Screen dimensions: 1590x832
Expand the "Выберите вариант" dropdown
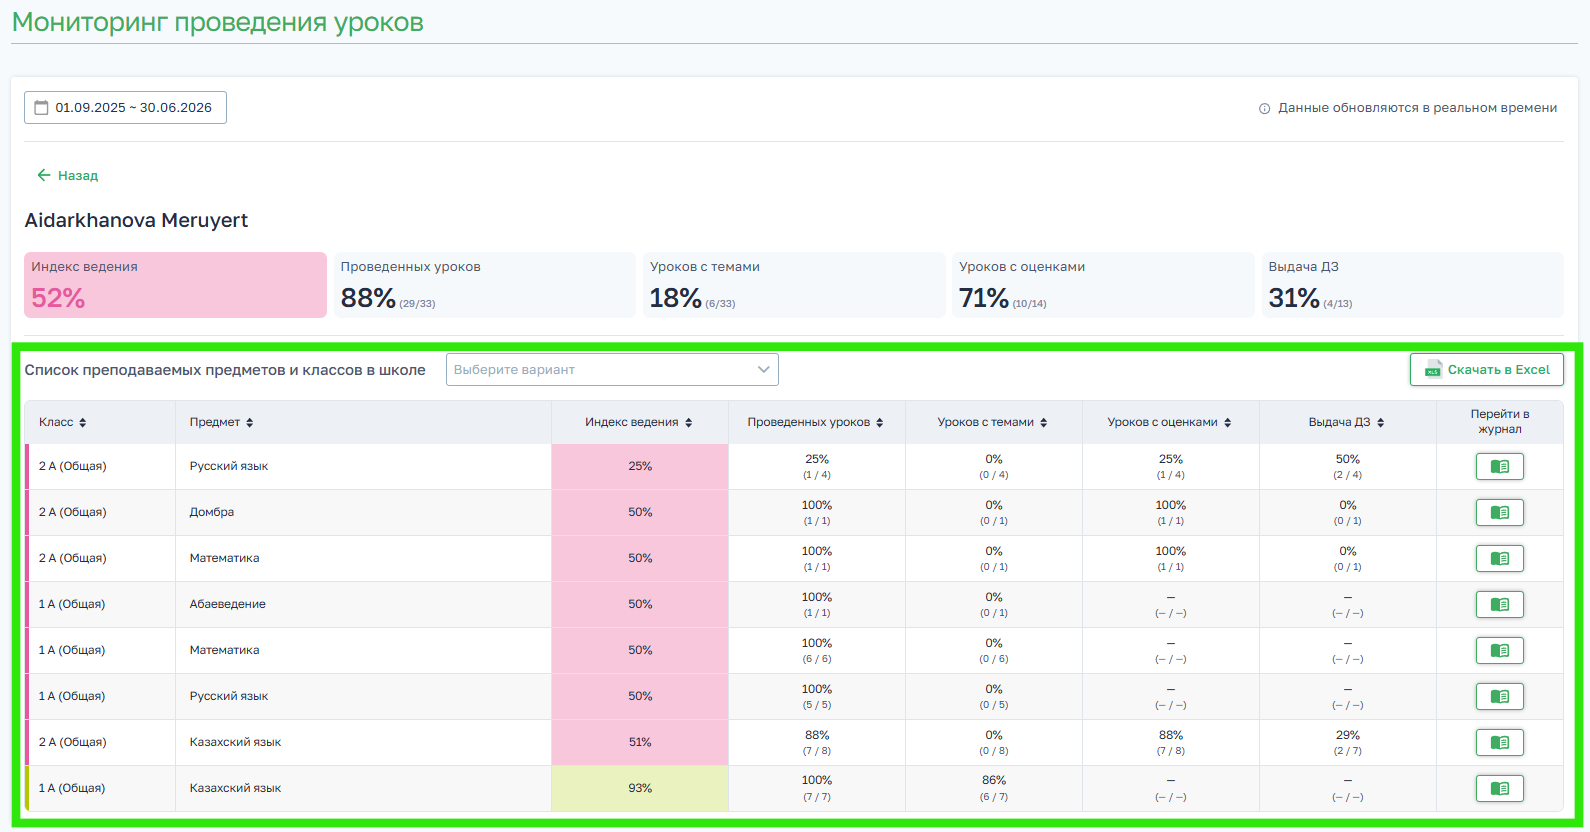(x=612, y=370)
